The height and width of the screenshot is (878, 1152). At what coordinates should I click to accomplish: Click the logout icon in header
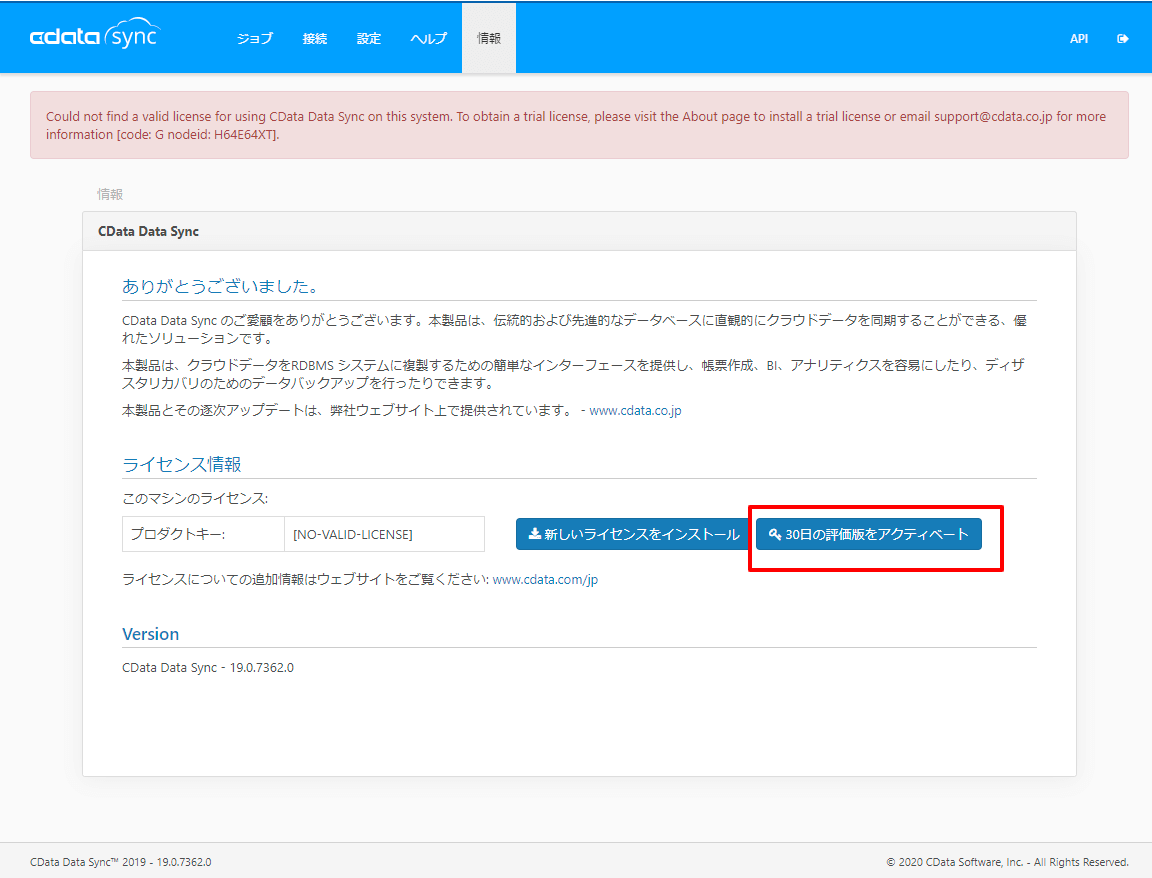[1123, 39]
